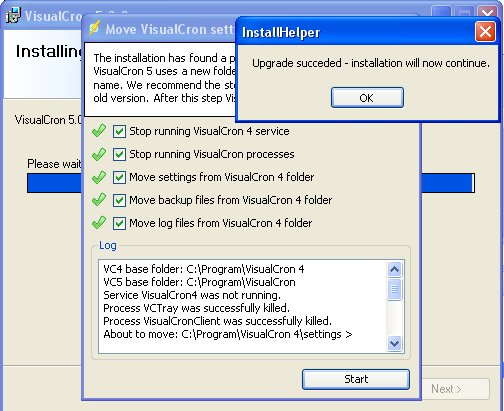
Task: Click the lightning bolt icon in Move VisualCron settings title
Action: pos(94,28)
